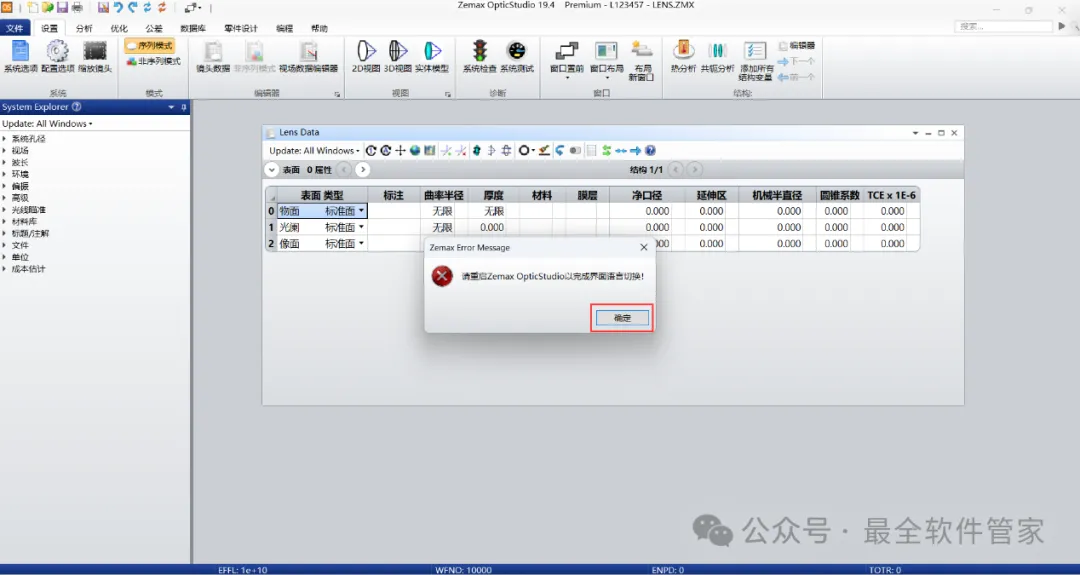Image resolution: width=1080 pixels, height=575 pixels.
Task: Click the green arrows icon in Lens Data toolbar
Action: tap(606, 150)
